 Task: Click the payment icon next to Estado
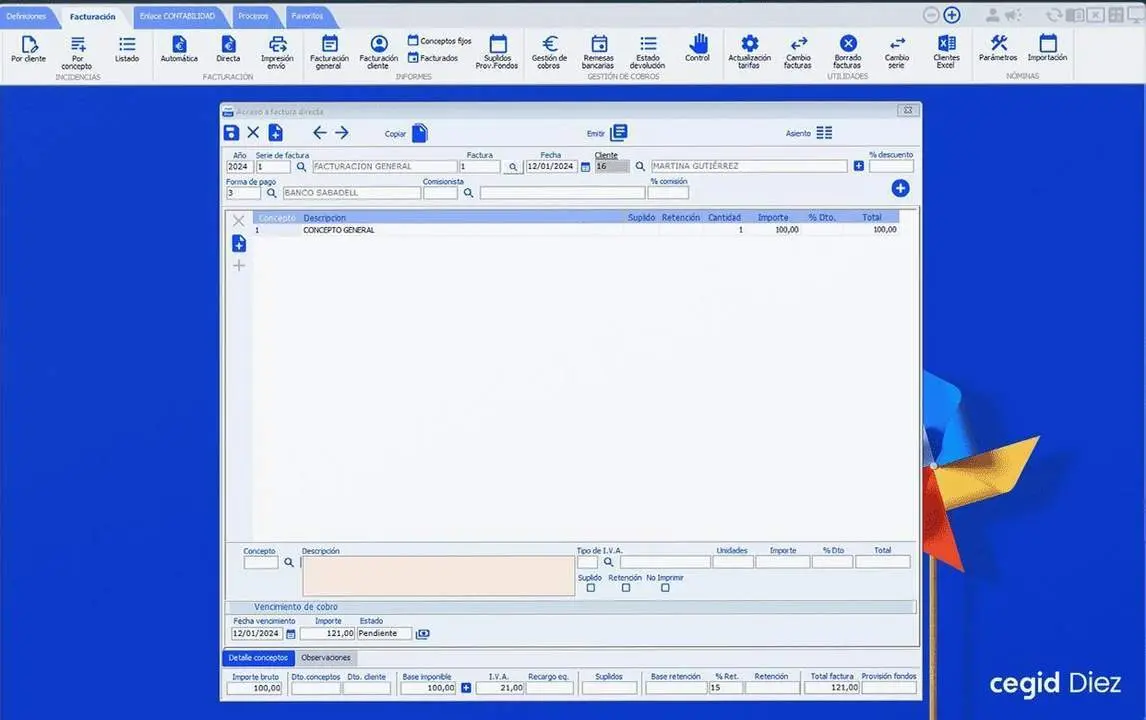pos(422,634)
